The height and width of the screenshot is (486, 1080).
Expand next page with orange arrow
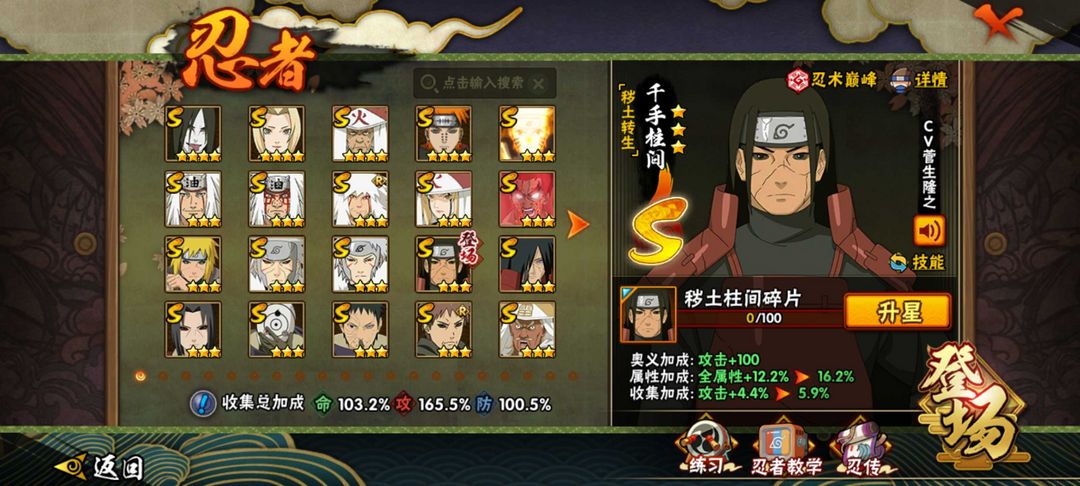click(577, 224)
